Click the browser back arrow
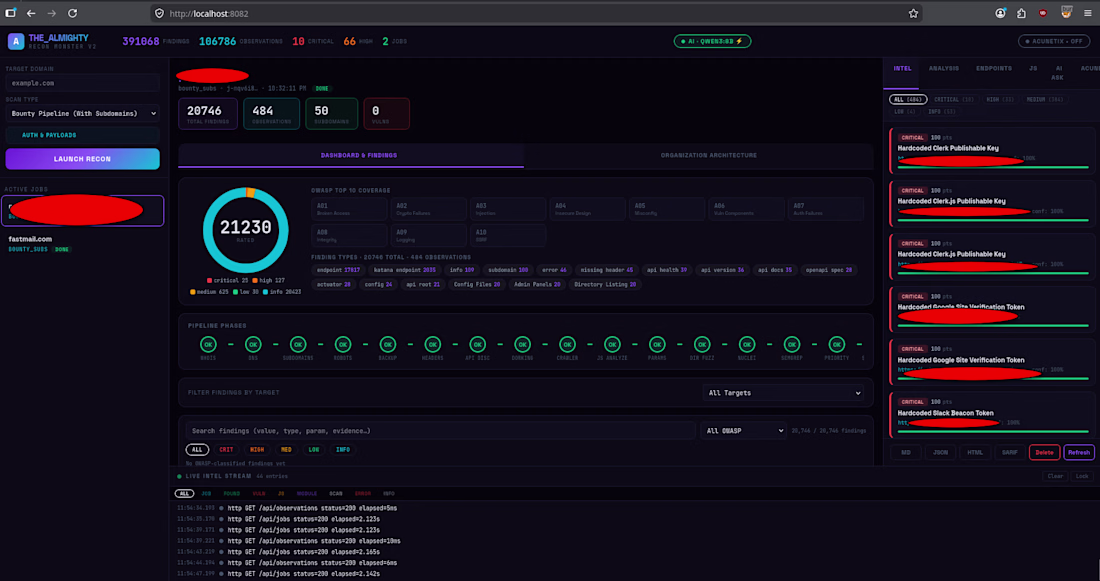Image resolution: width=1100 pixels, height=581 pixels. (31, 13)
